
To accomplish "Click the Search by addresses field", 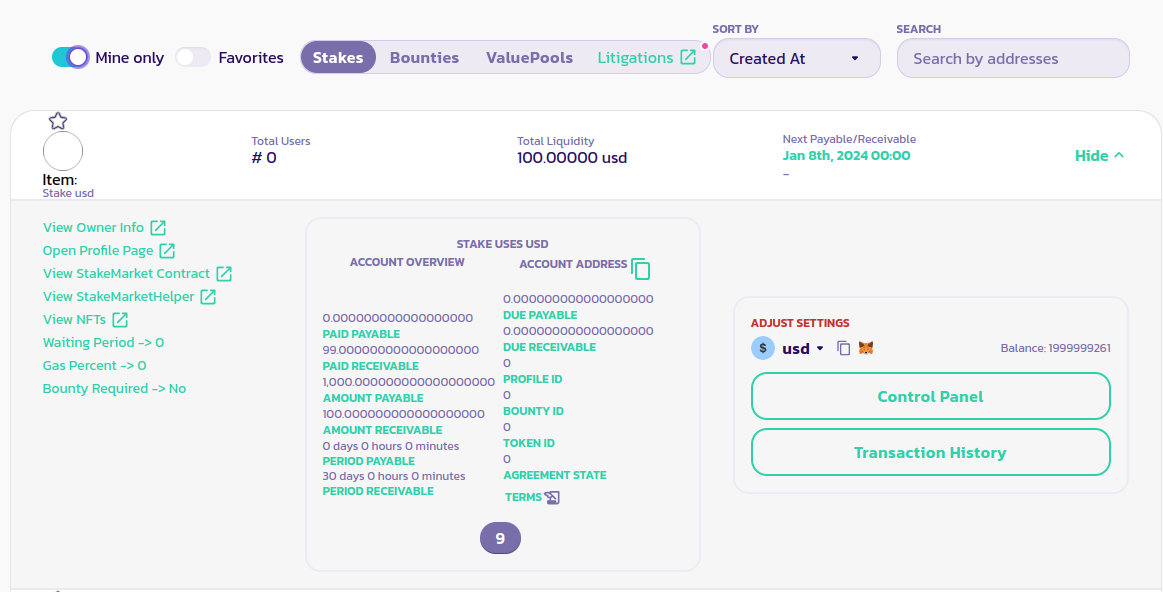I will [x=1013, y=58].
